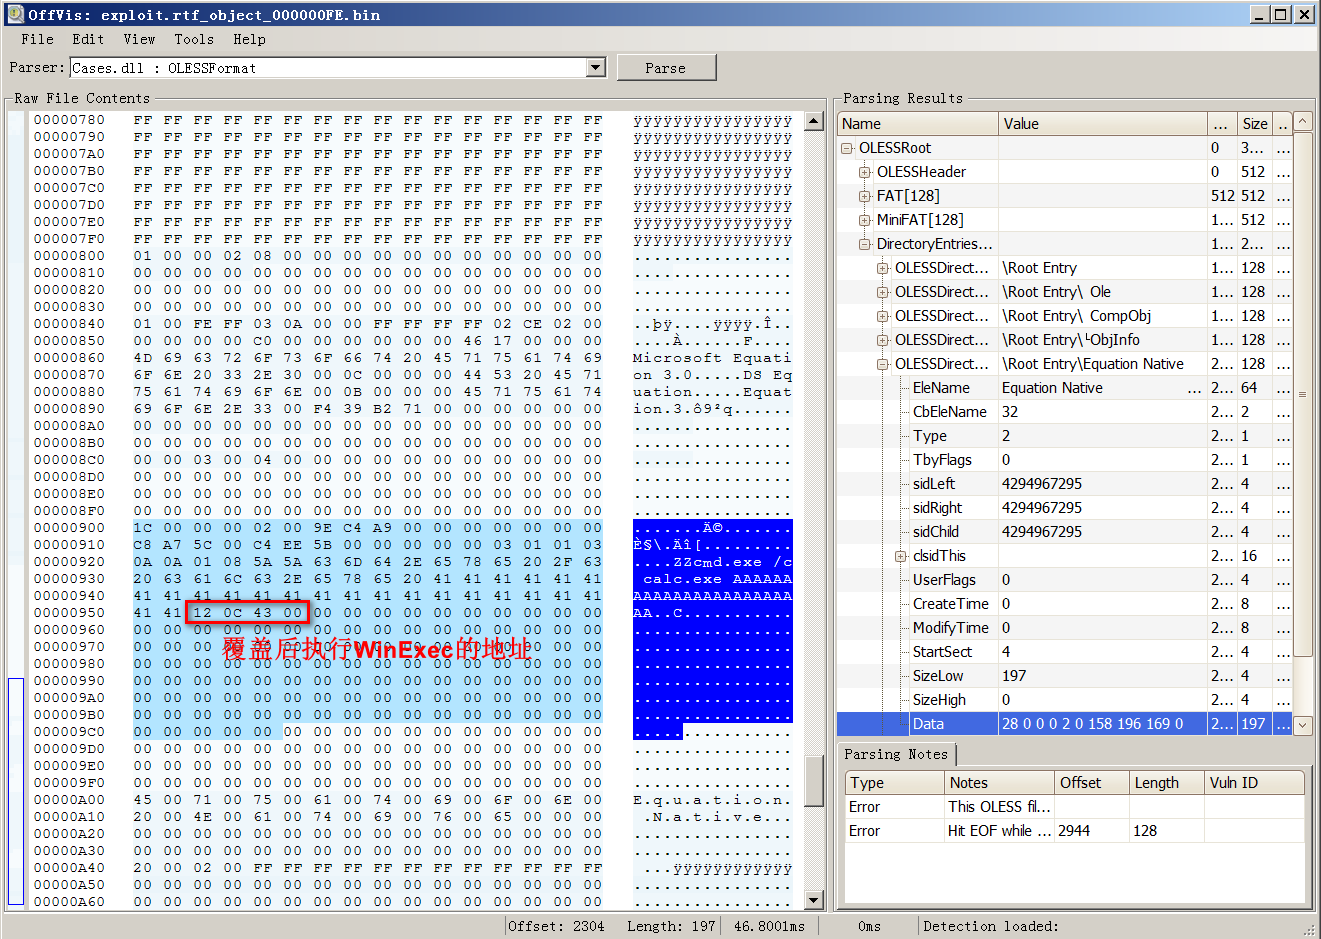Select the Data row in results

(1064, 724)
